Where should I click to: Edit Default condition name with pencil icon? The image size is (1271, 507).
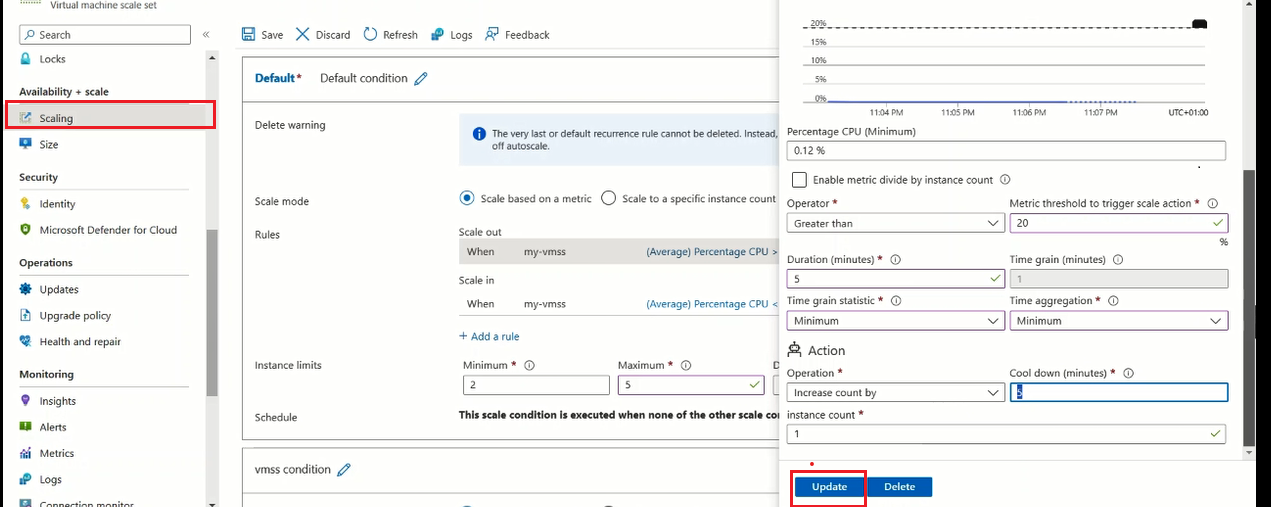tap(421, 78)
